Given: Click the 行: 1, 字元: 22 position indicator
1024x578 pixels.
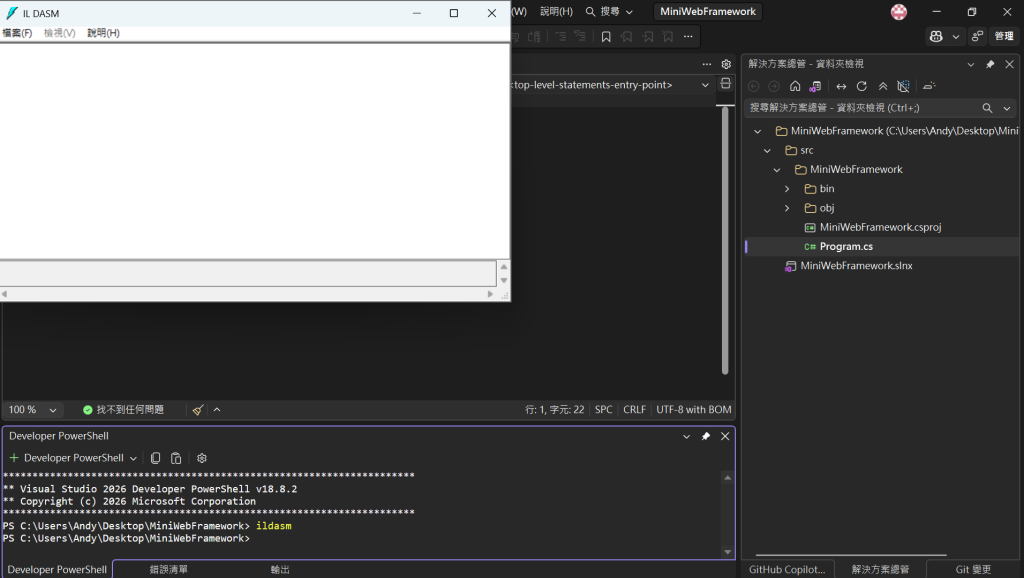Looking at the screenshot, I should coord(554,409).
